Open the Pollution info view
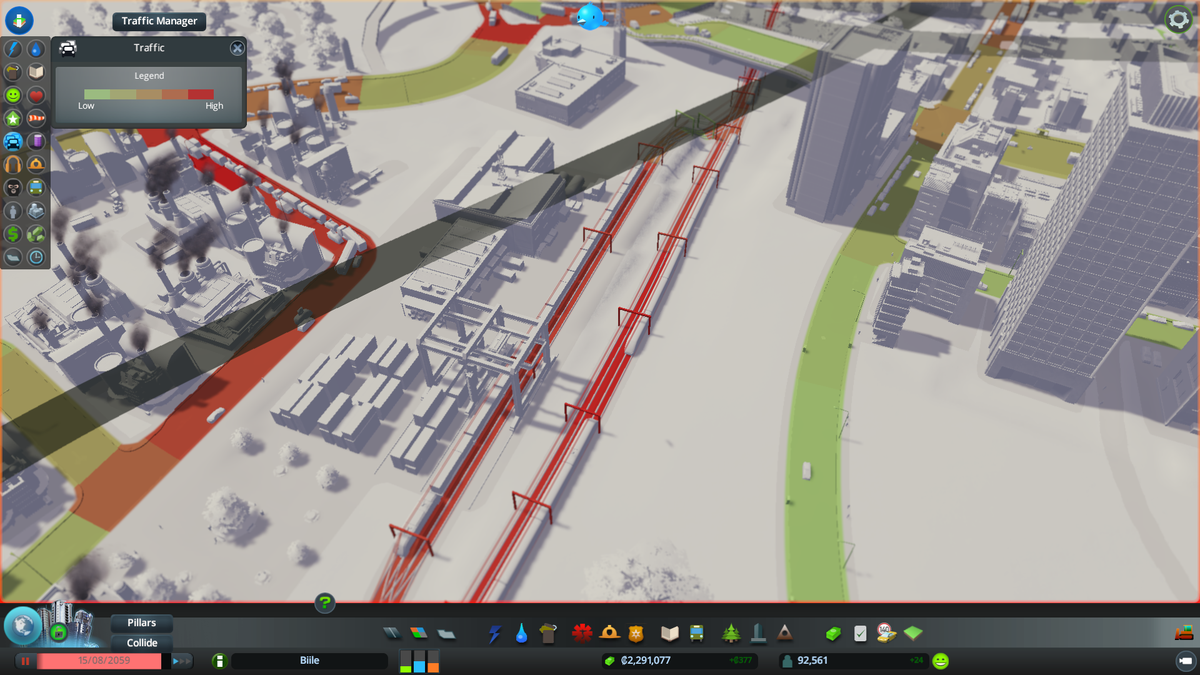 (x=36, y=141)
